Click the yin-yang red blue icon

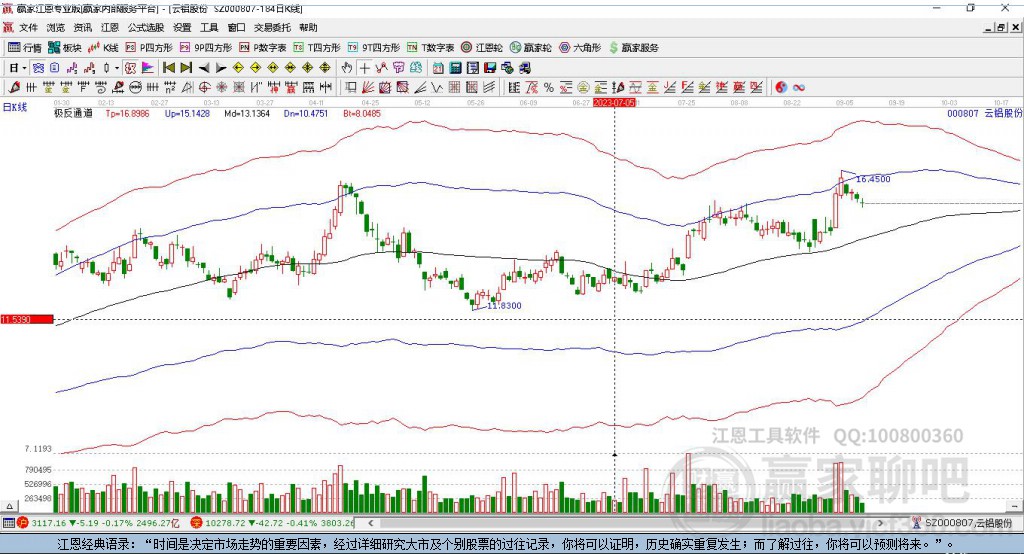click(x=781, y=88)
